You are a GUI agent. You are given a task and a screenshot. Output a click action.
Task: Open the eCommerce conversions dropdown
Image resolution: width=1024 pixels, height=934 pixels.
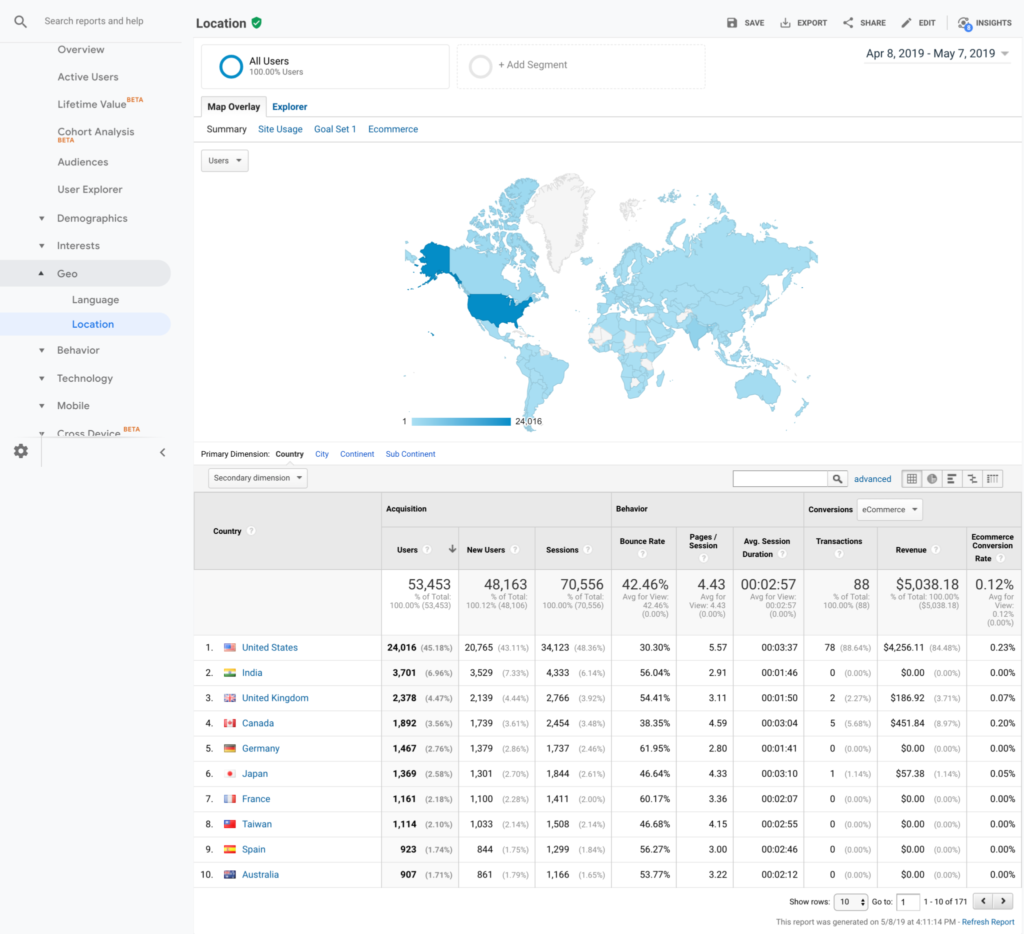889,509
